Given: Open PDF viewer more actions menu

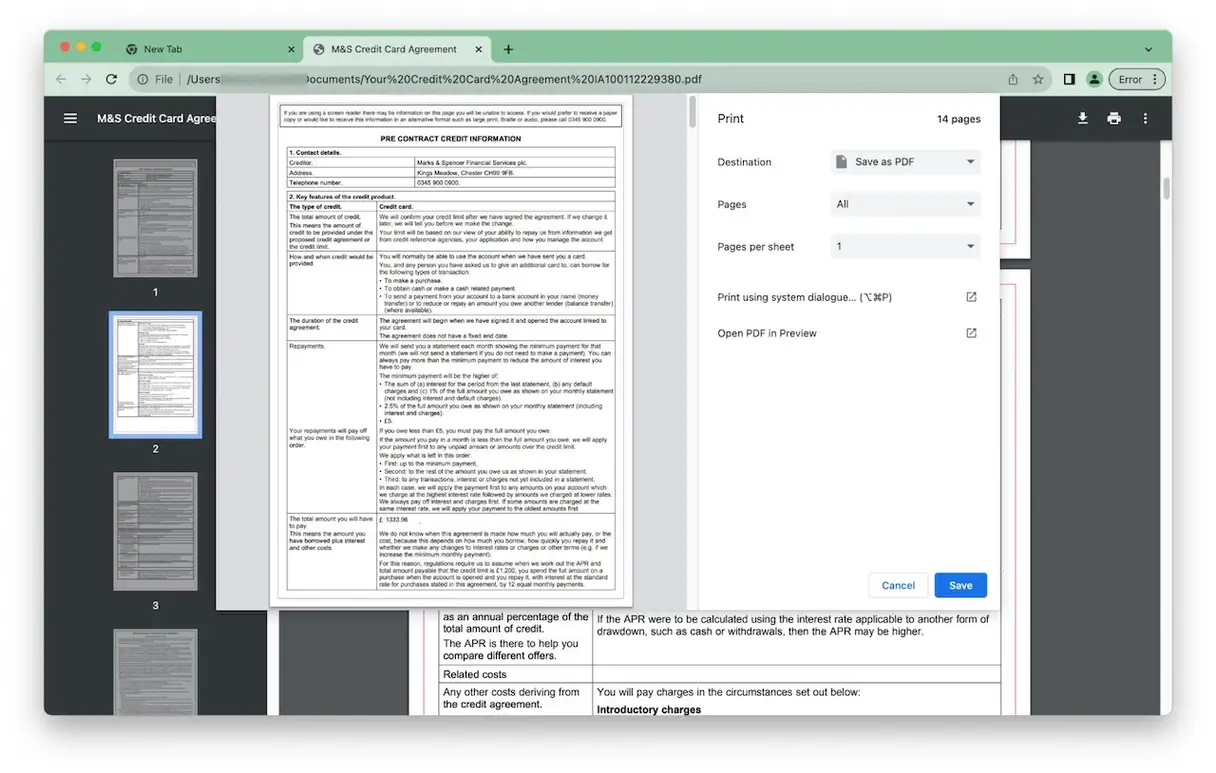Looking at the screenshot, I should pos(1145,118).
